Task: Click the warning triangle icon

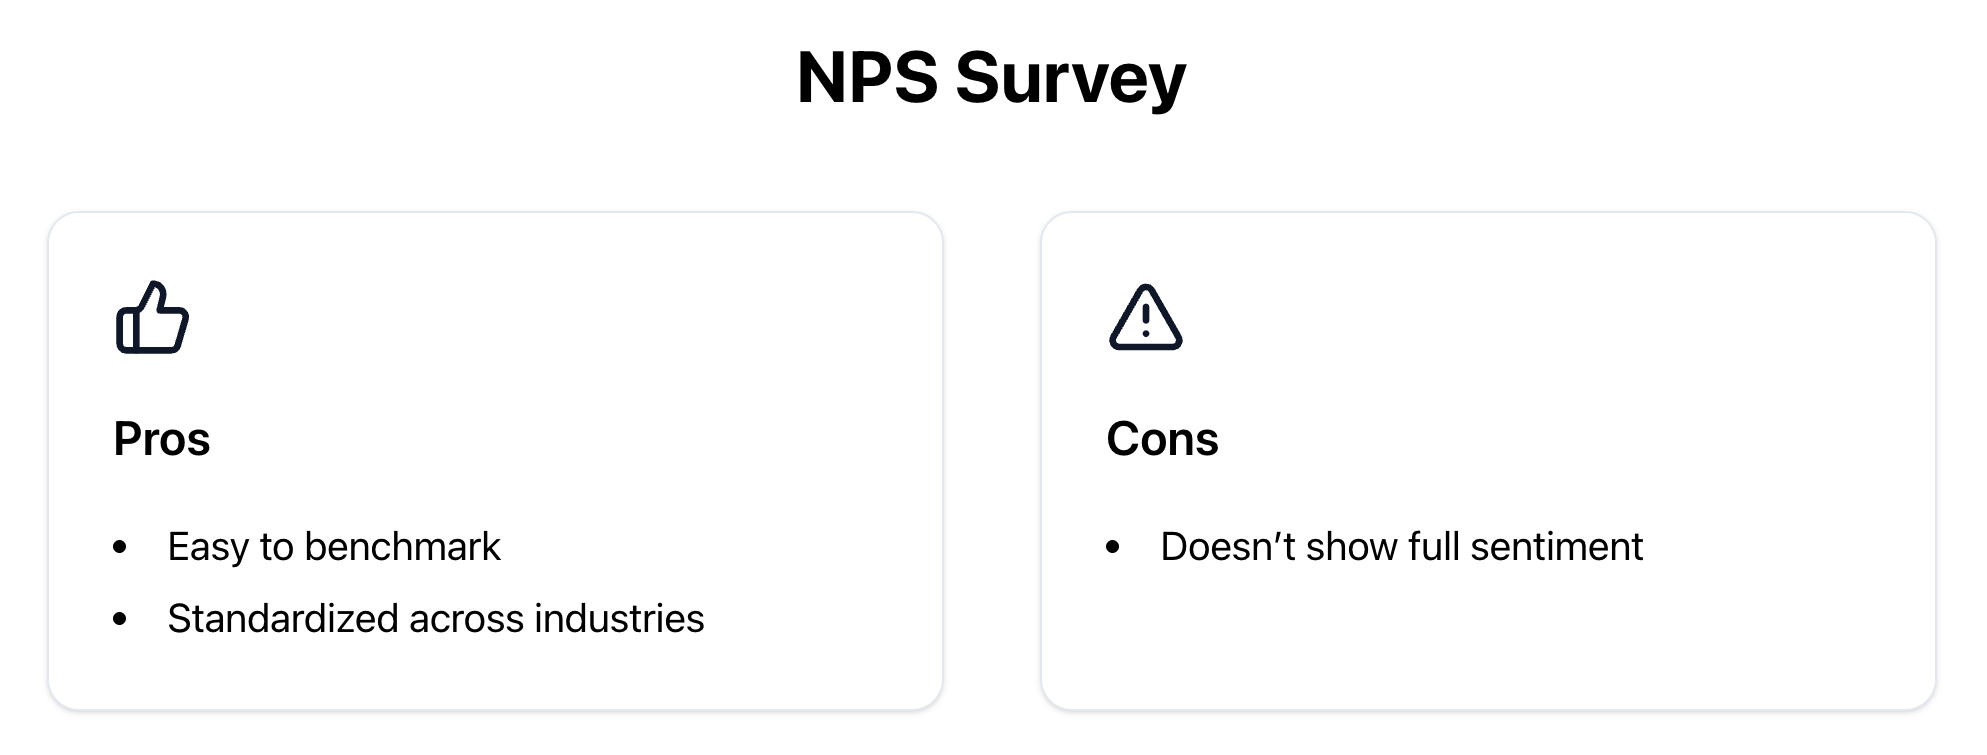Action: 1145,318
